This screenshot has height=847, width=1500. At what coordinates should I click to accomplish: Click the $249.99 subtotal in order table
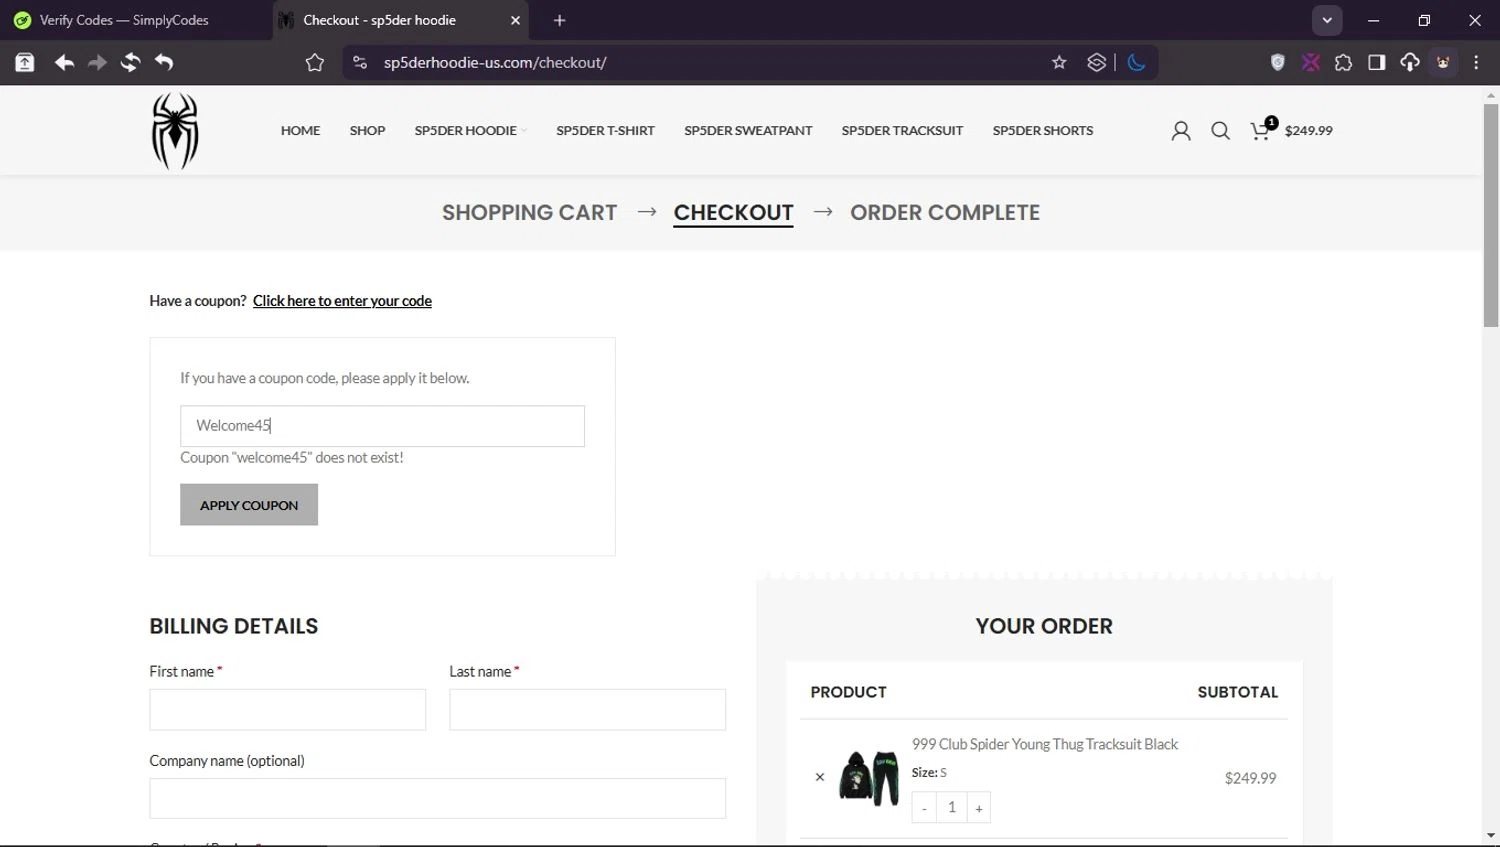(x=1250, y=778)
